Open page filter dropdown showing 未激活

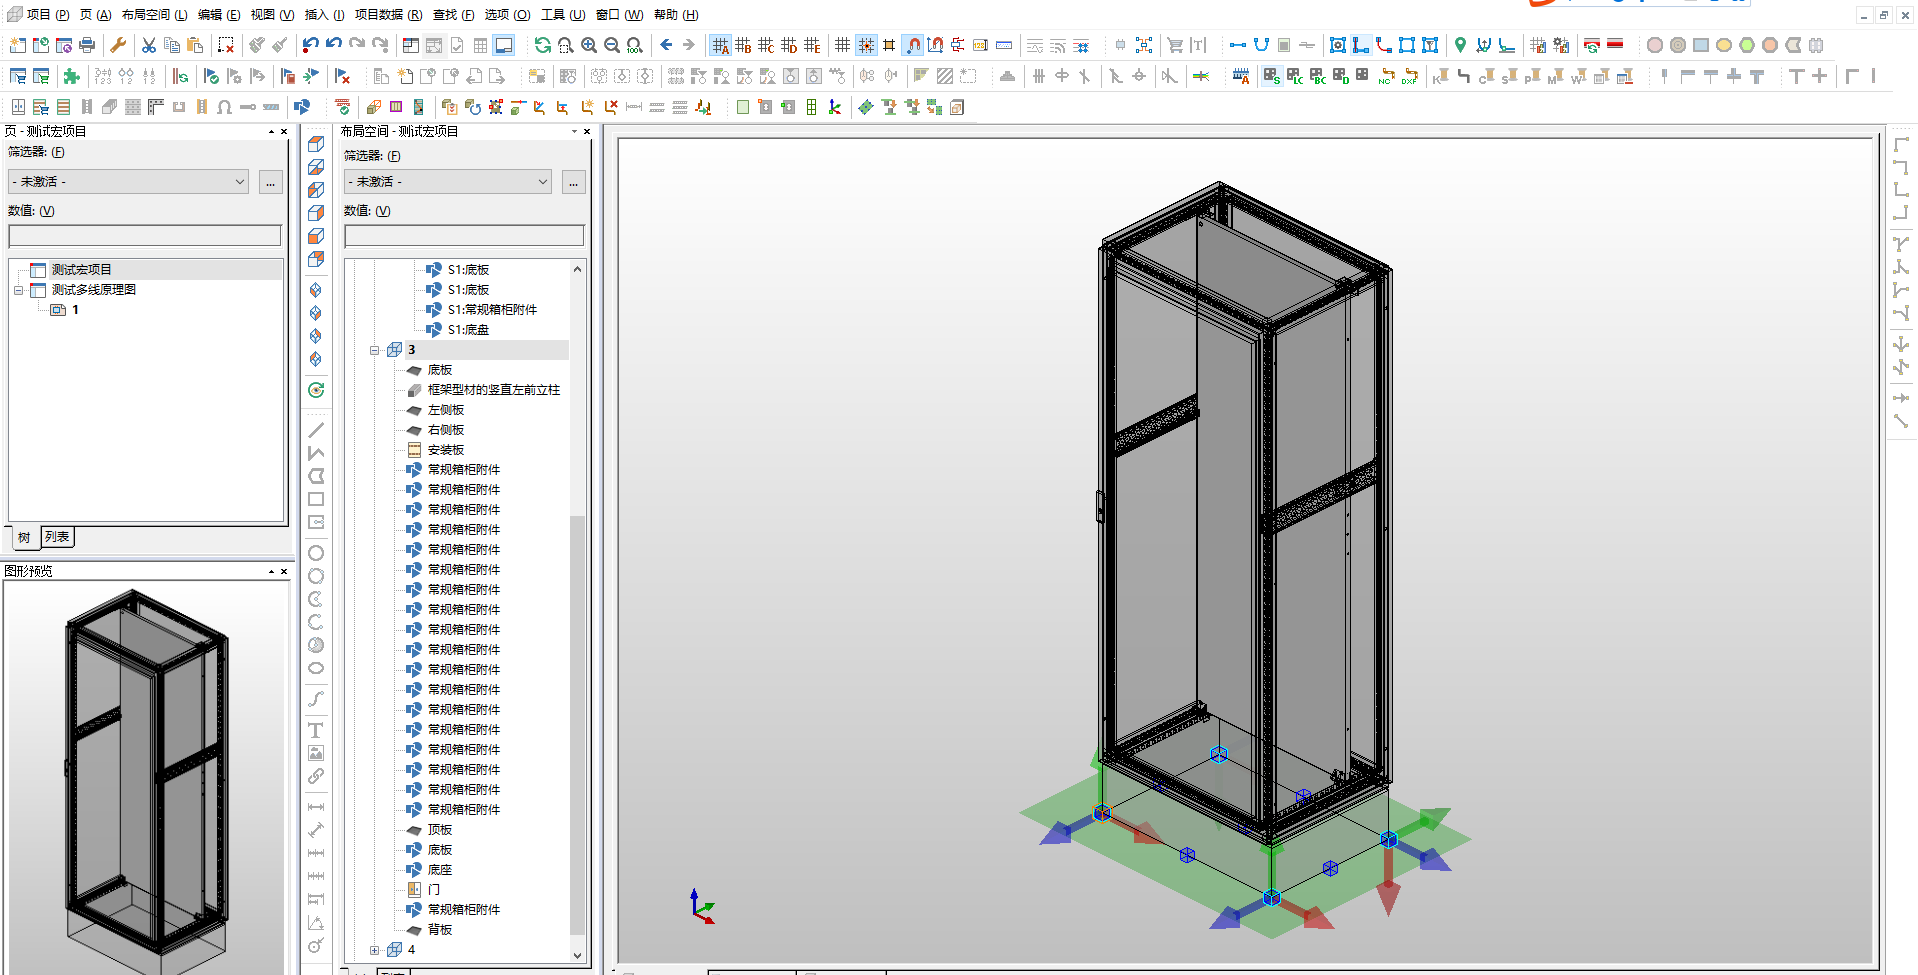point(128,181)
